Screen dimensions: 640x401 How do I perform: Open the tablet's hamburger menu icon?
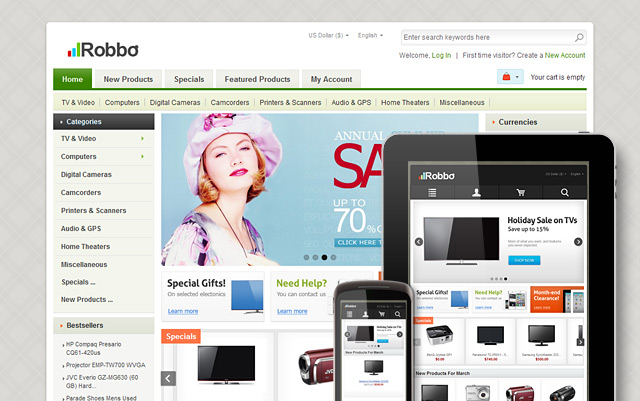[x=432, y=192]
